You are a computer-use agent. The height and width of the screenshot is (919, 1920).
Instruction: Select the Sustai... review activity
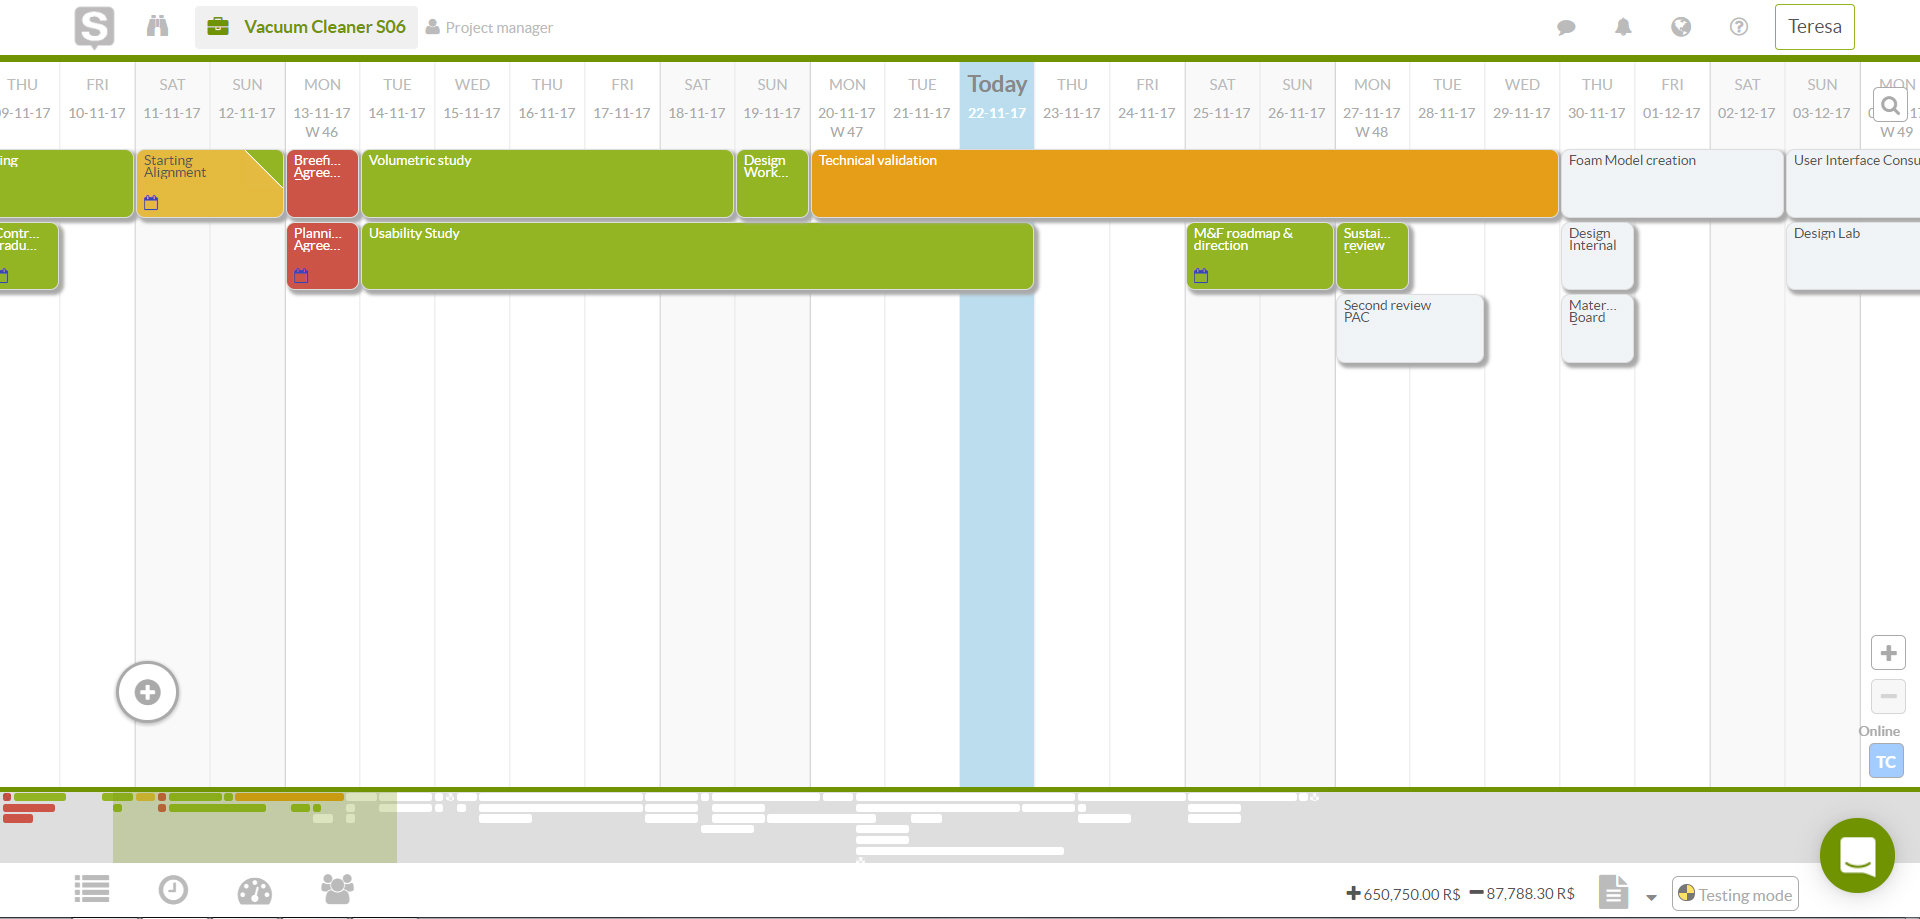(1372, 256)
